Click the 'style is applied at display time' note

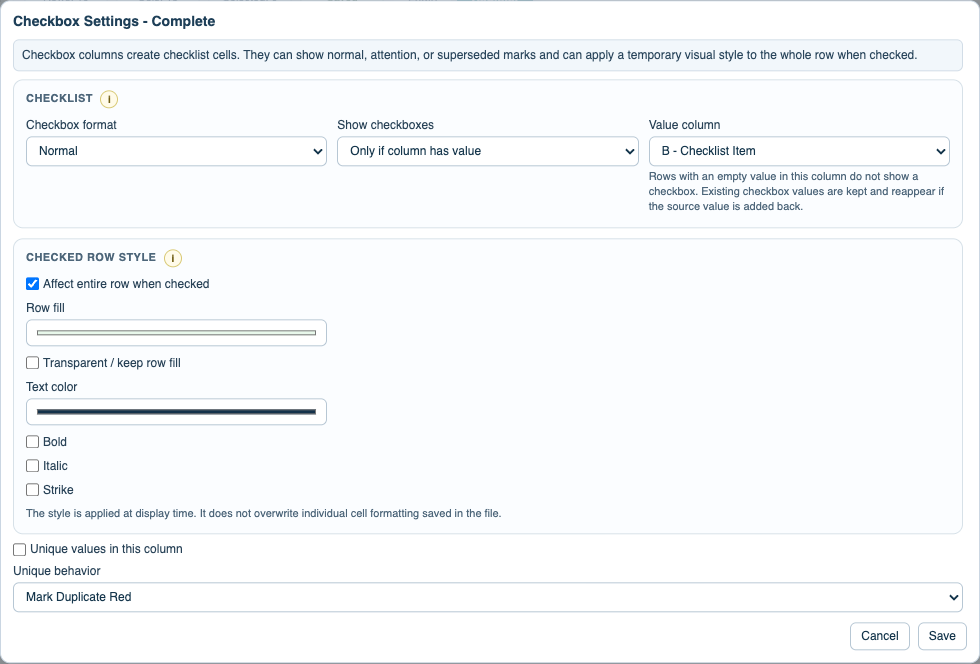point(264,513)
